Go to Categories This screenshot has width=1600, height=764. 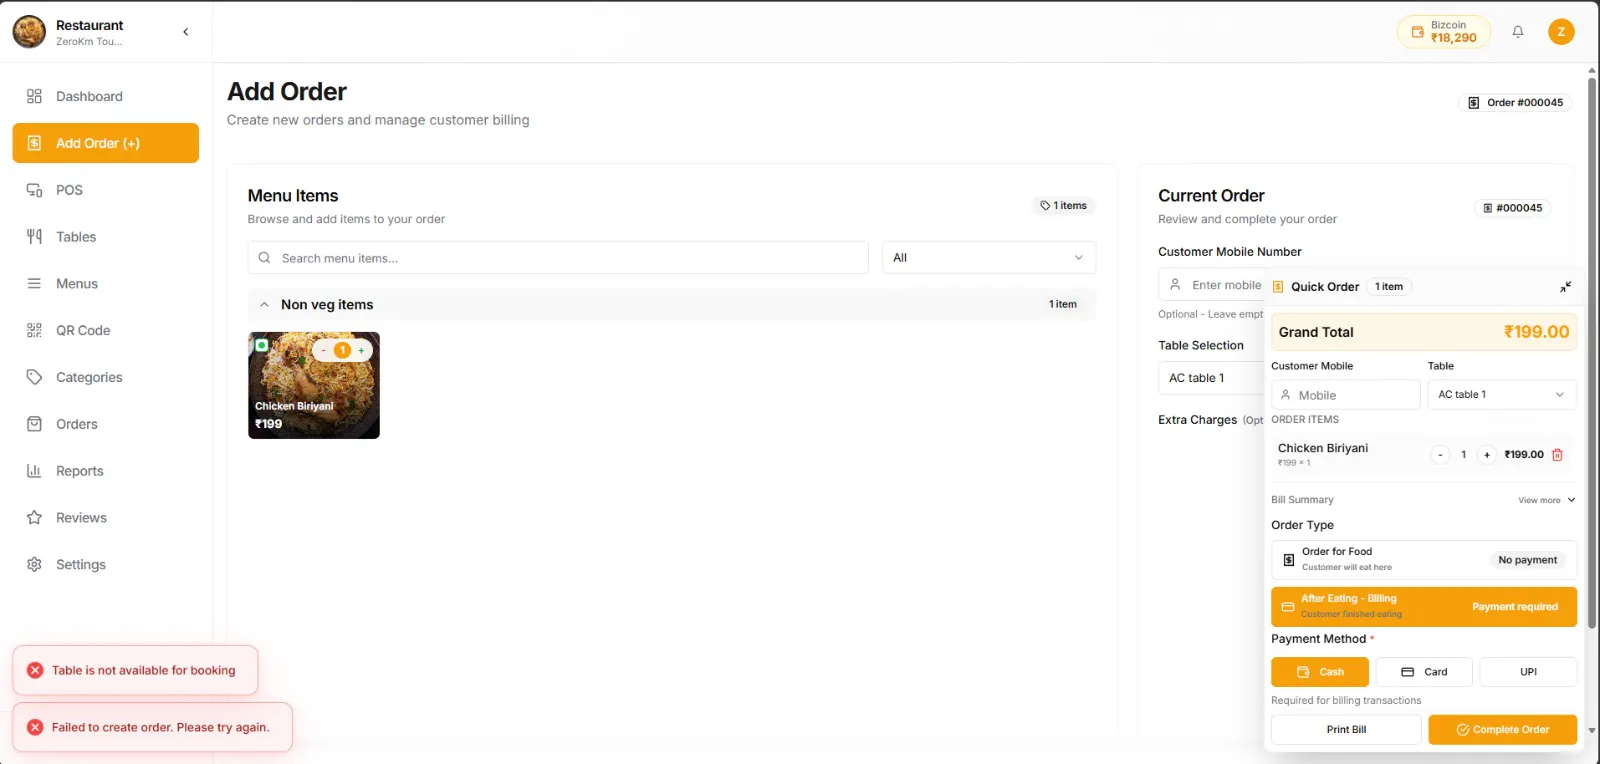pos(105,377)
